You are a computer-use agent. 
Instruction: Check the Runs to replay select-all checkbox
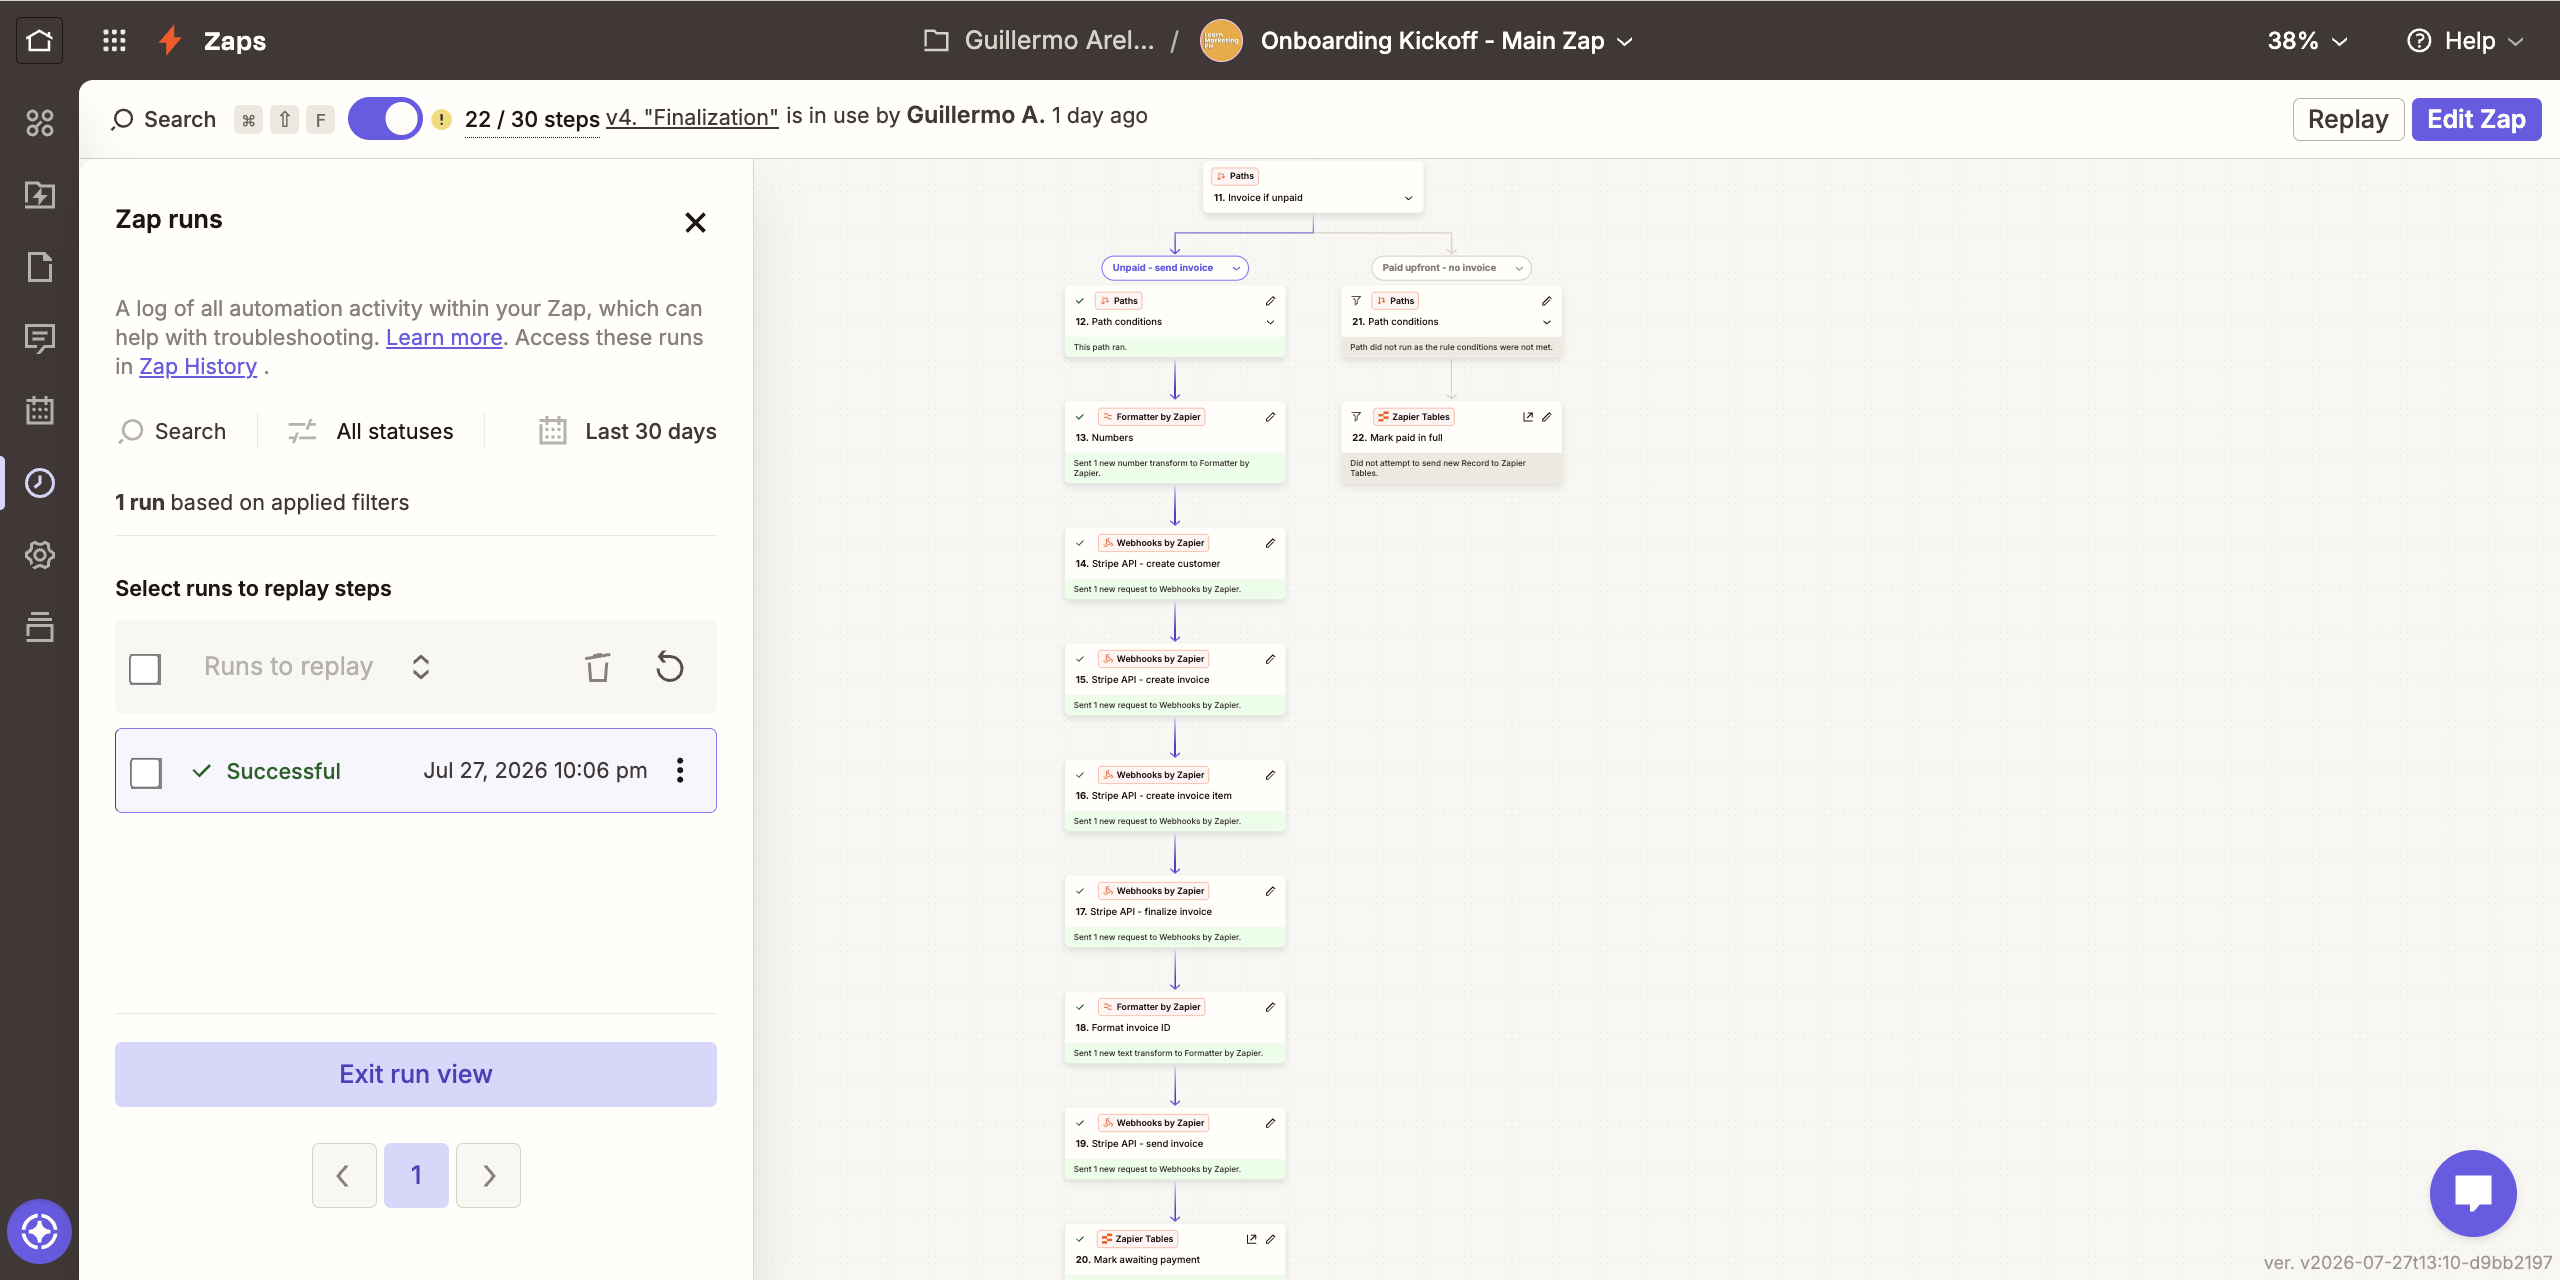pos(145,669)
